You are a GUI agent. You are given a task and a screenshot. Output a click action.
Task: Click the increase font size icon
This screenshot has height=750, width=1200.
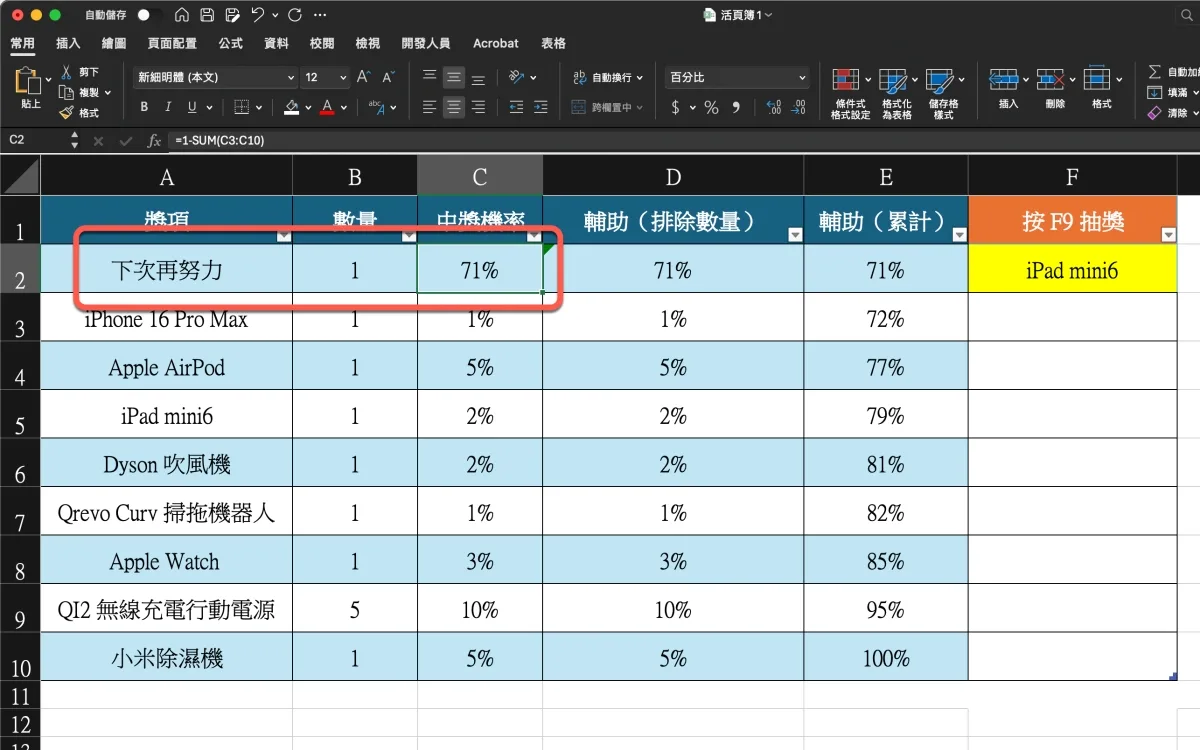coord(364,77)
